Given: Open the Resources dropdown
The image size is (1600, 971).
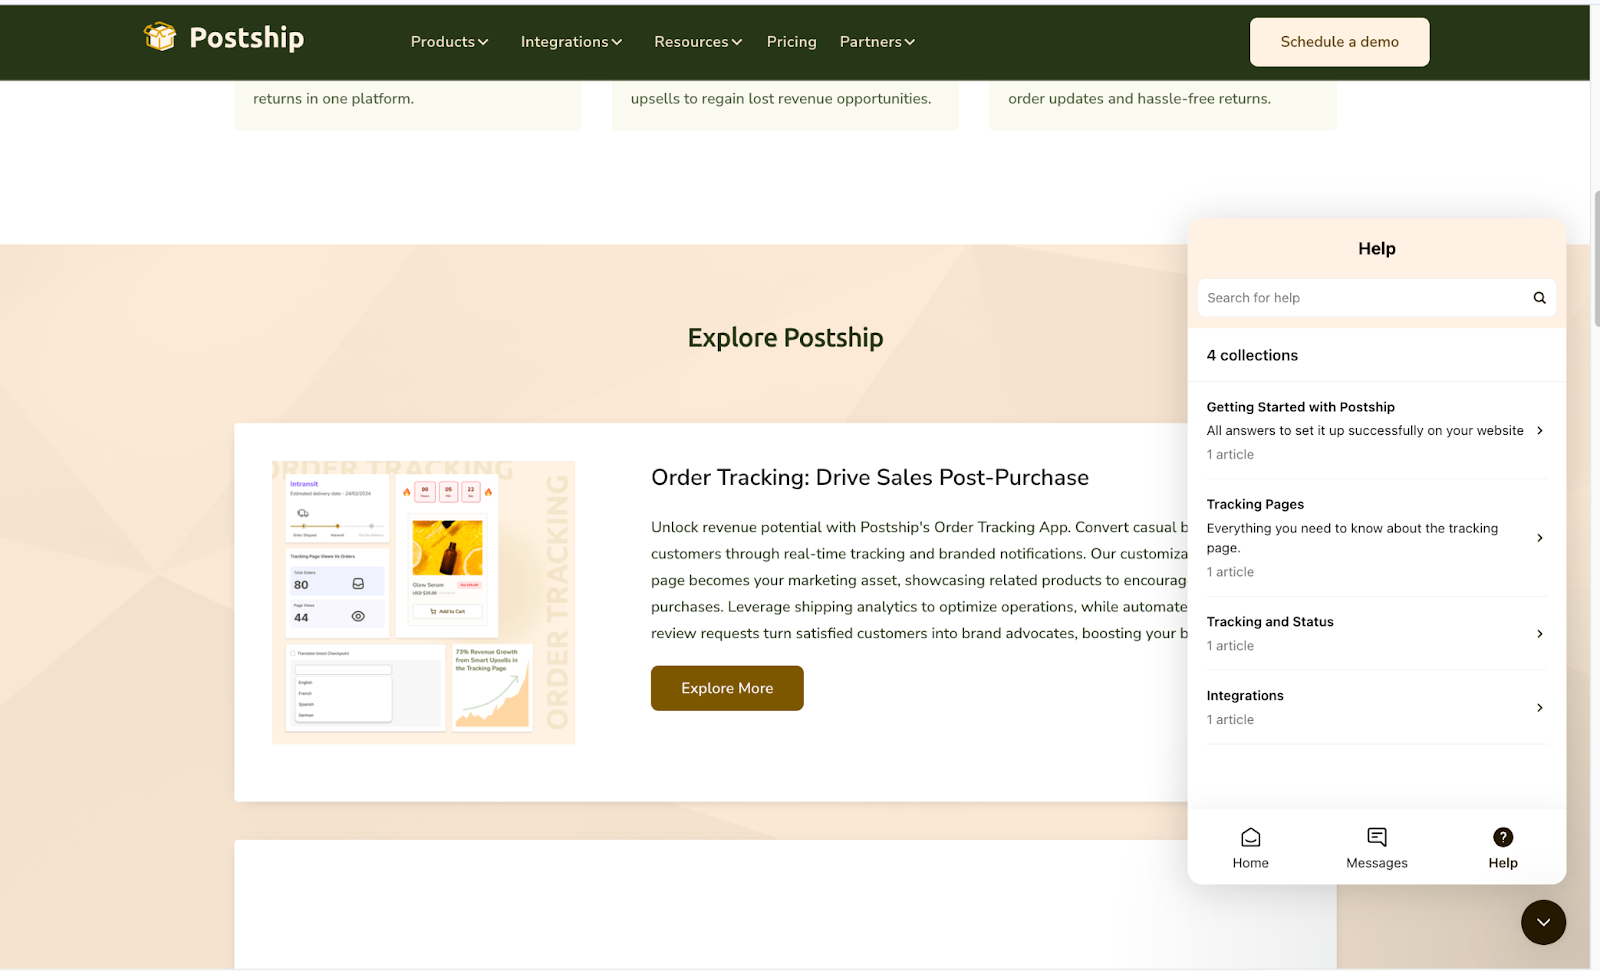Looking at the screenshot, I should point(698,42).
